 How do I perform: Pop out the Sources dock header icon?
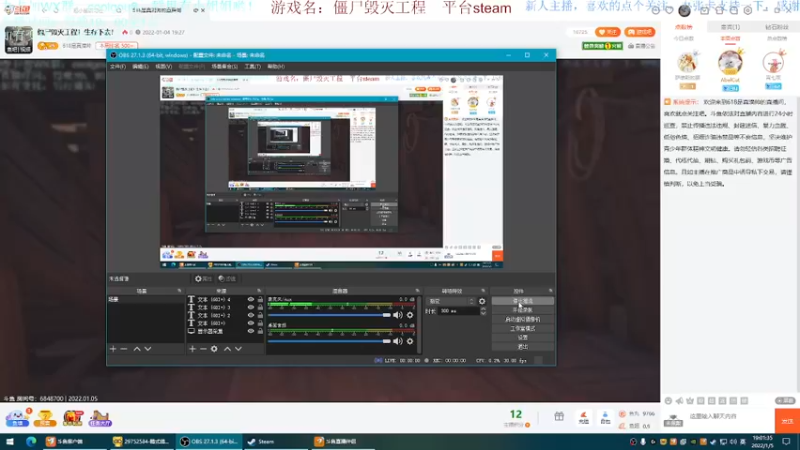[x=259, y=291]
